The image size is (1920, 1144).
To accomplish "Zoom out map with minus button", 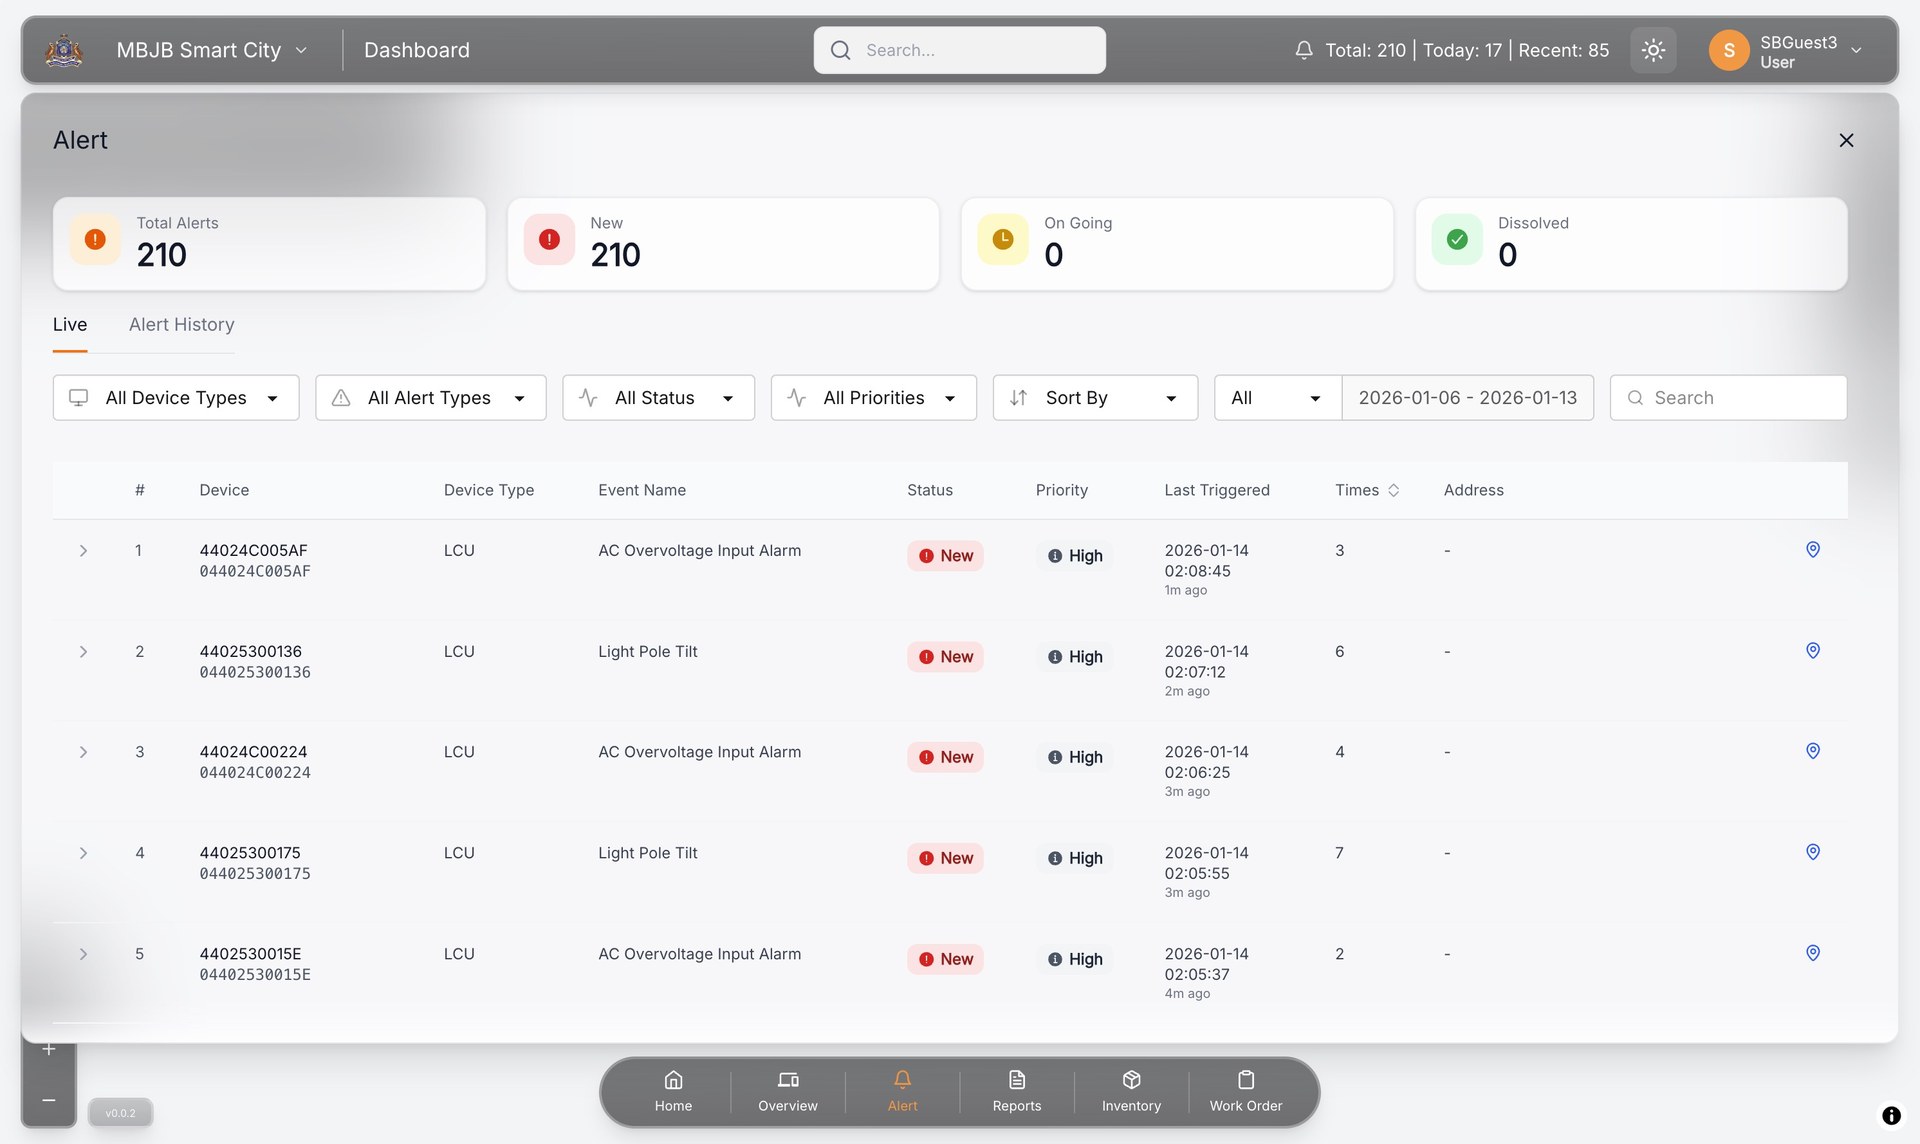I will [x=48, y=1100].
